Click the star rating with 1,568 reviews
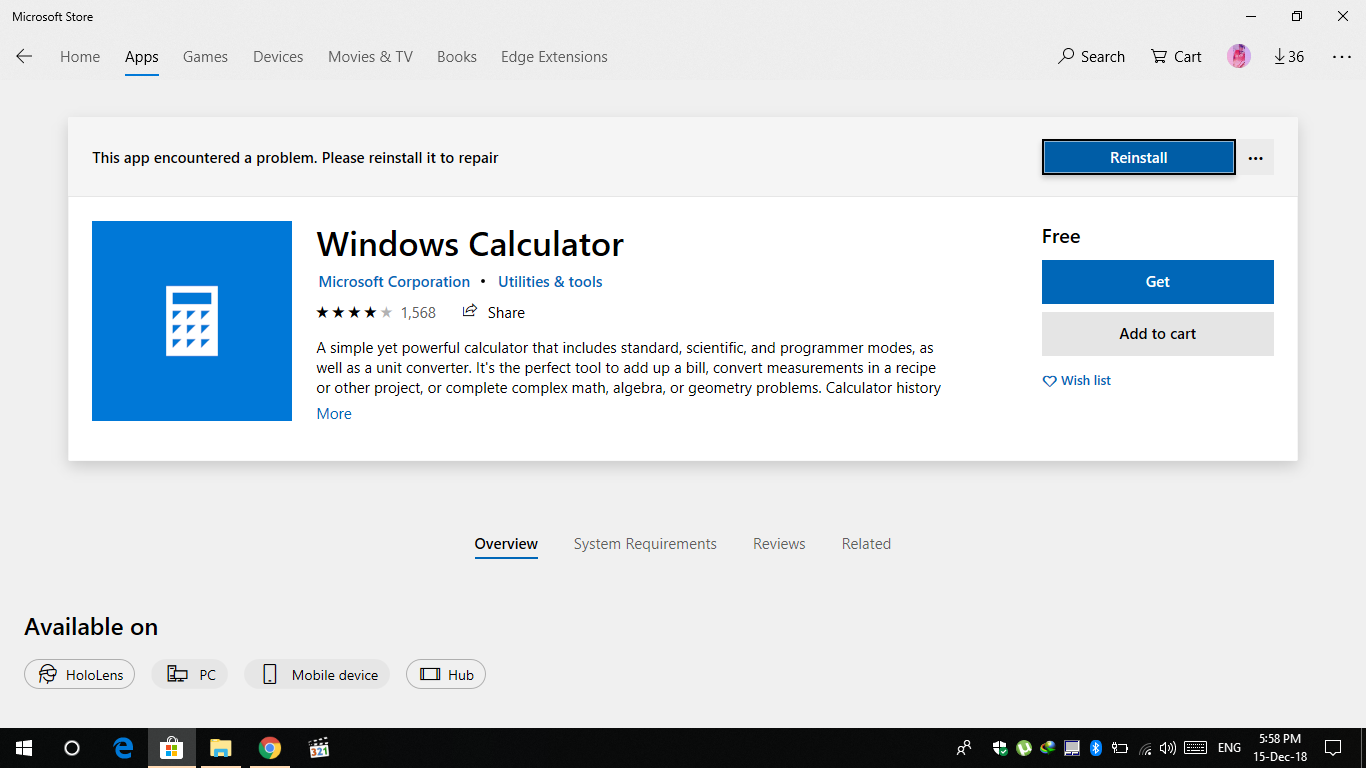The width and height of the screenshot is (1366, 768). 376,313
